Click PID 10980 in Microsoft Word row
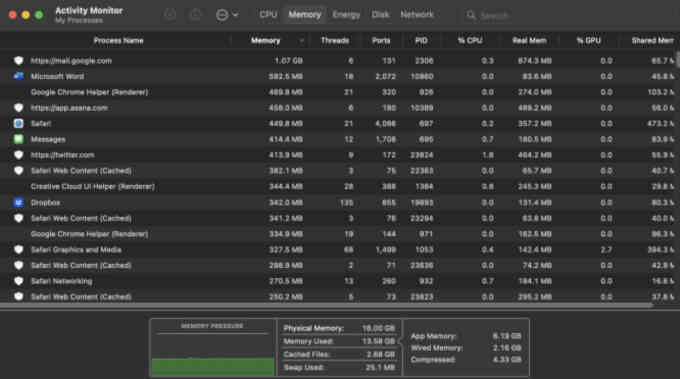 tap(422, 76)
